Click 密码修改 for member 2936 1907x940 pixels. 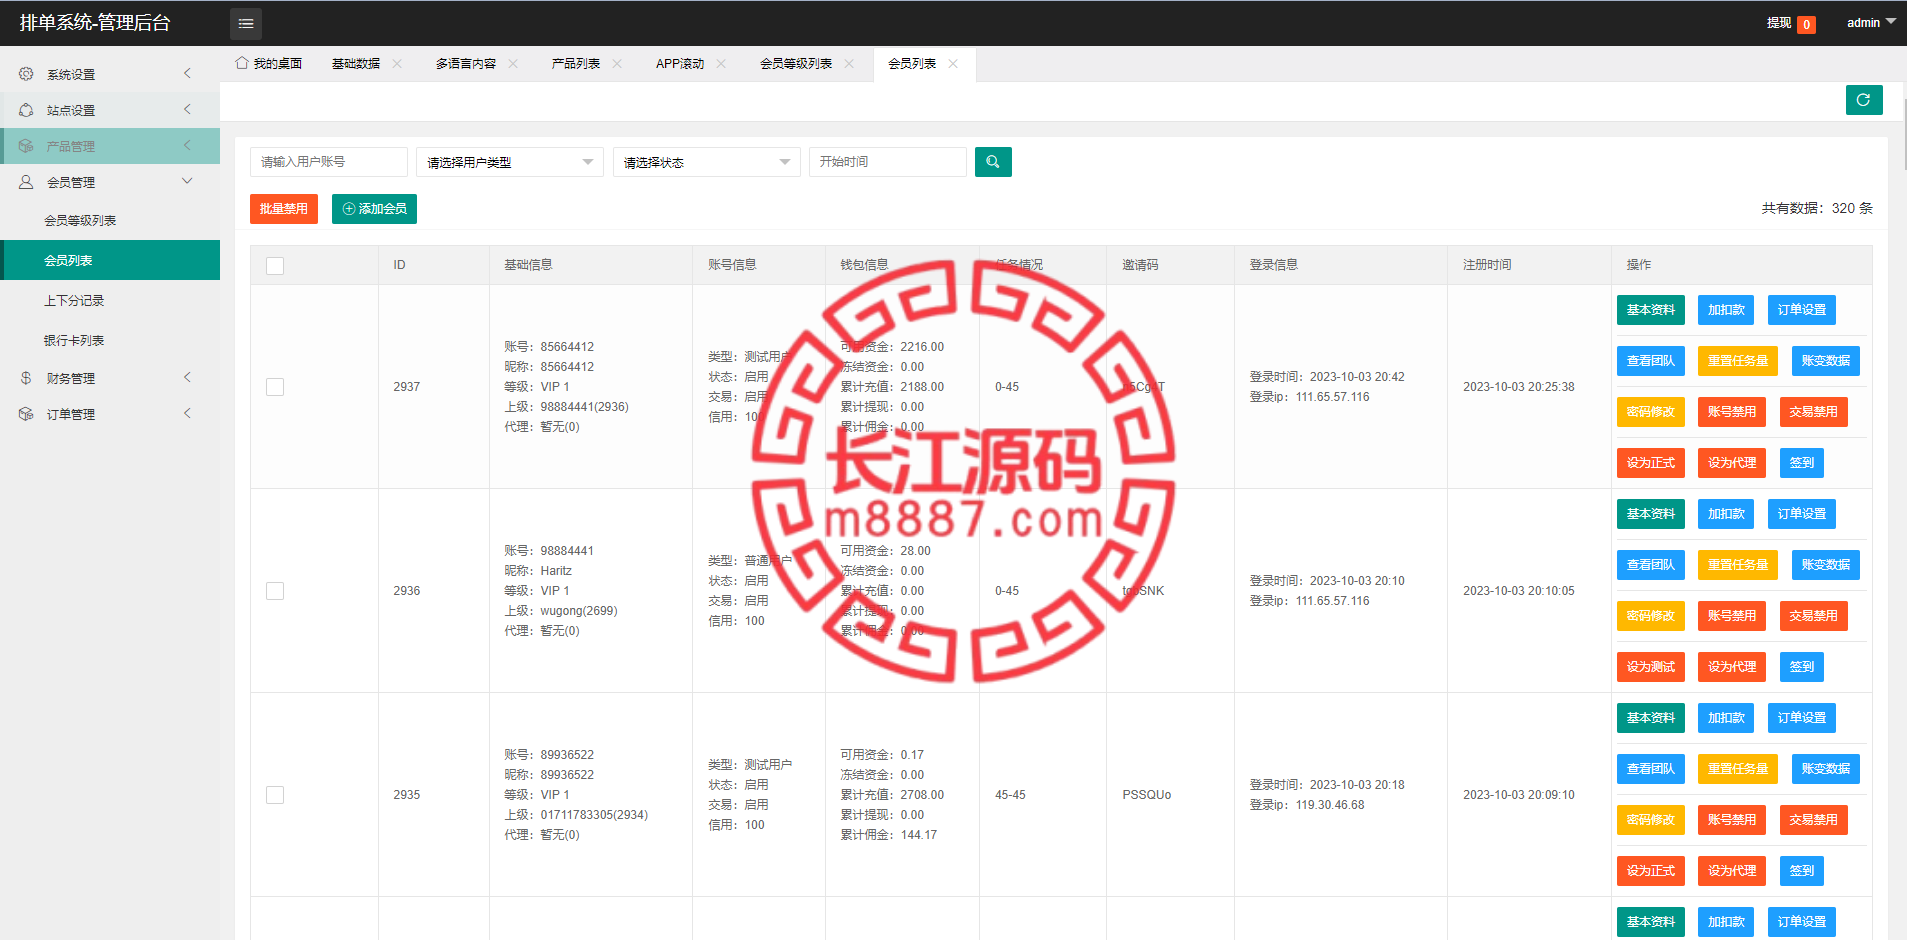pyautogui.click(x=1651, y=616)
